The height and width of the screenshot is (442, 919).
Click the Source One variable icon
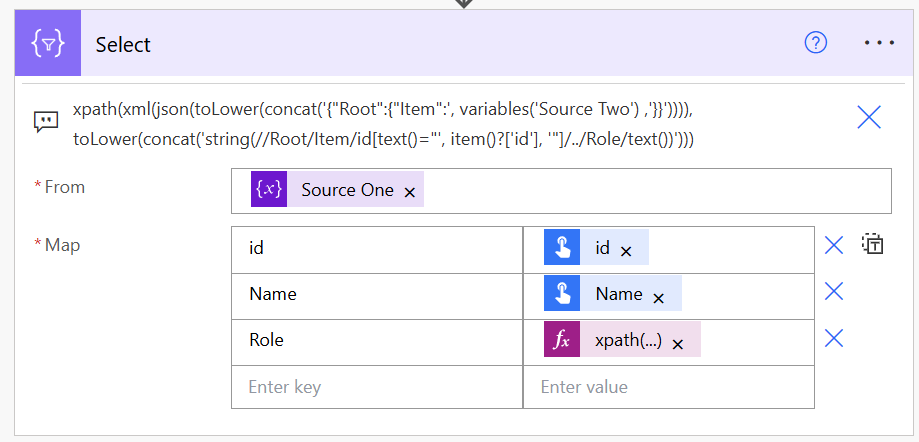[x=269, y=190]
